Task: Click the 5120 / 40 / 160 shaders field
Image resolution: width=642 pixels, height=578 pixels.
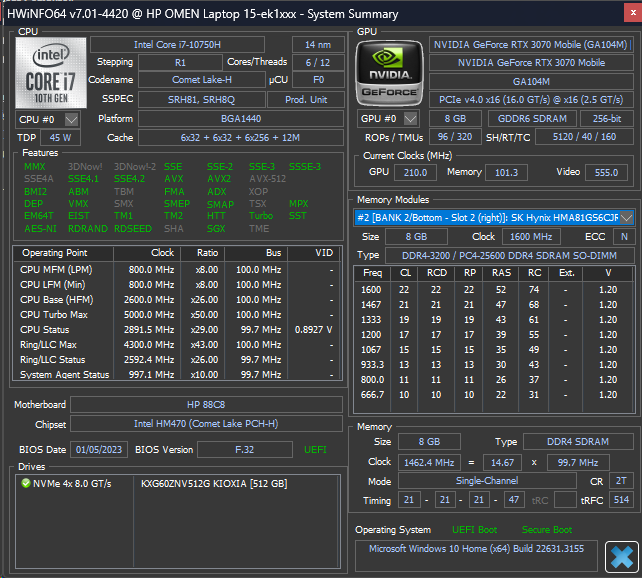Action: click(584, 137)
